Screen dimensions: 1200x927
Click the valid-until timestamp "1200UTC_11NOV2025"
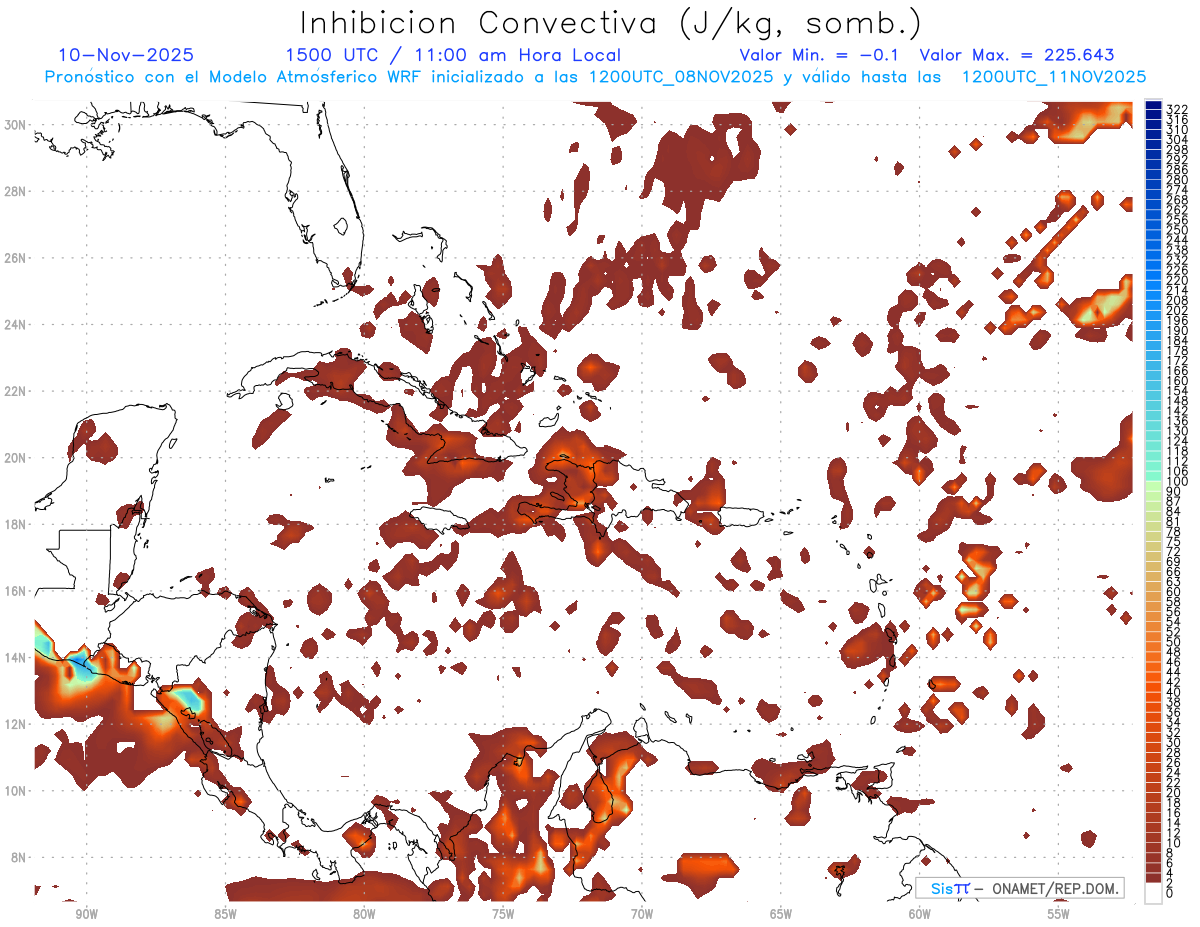click(1054, 77)
